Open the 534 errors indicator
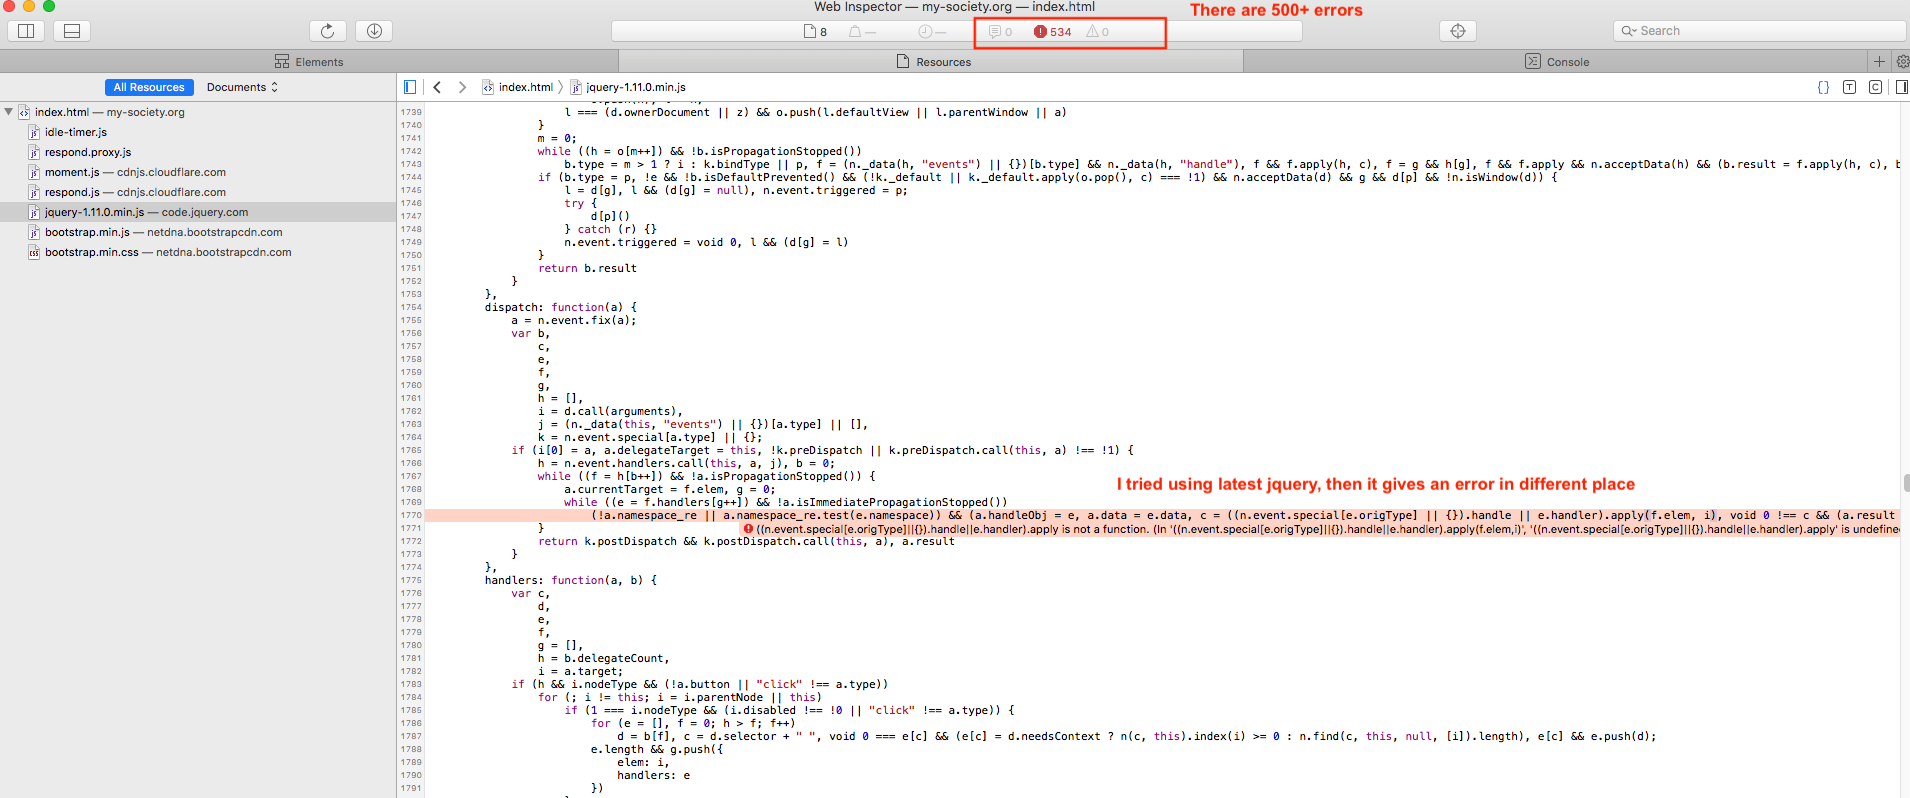Screen dimensions: 1910x798 tap(1052, 32)
